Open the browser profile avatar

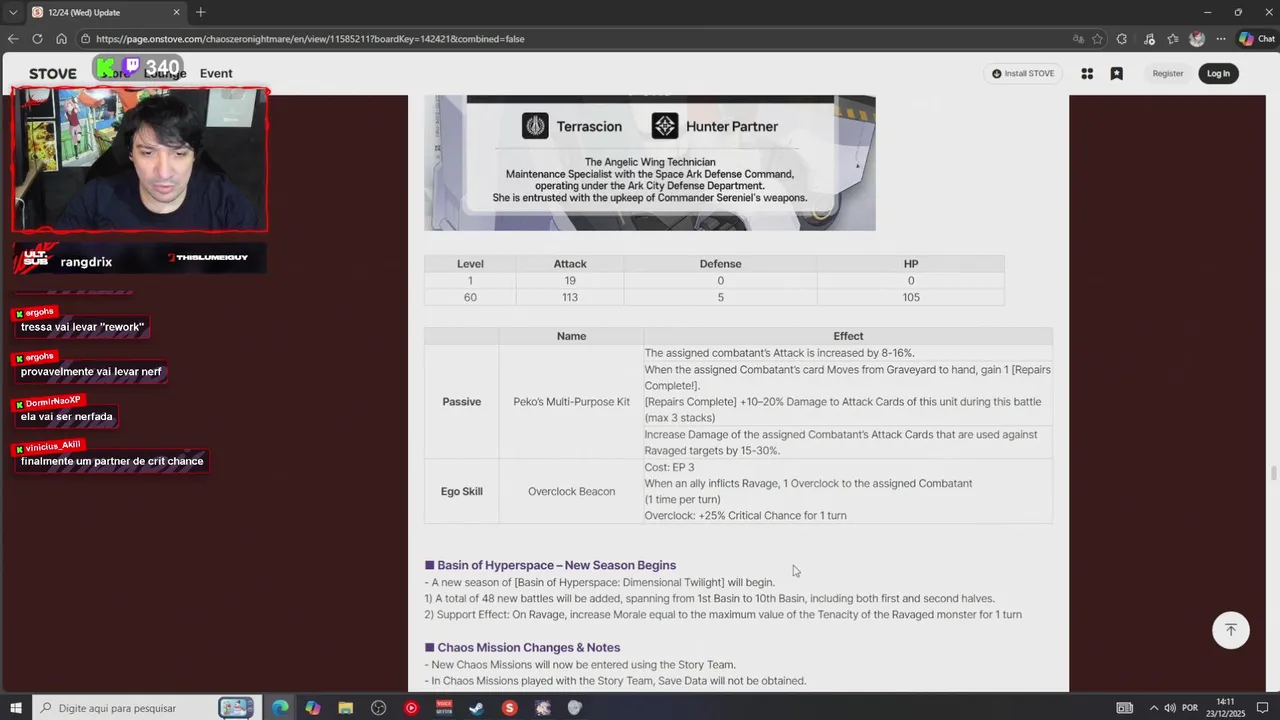pyautogui.click(x=1197, y=39)
